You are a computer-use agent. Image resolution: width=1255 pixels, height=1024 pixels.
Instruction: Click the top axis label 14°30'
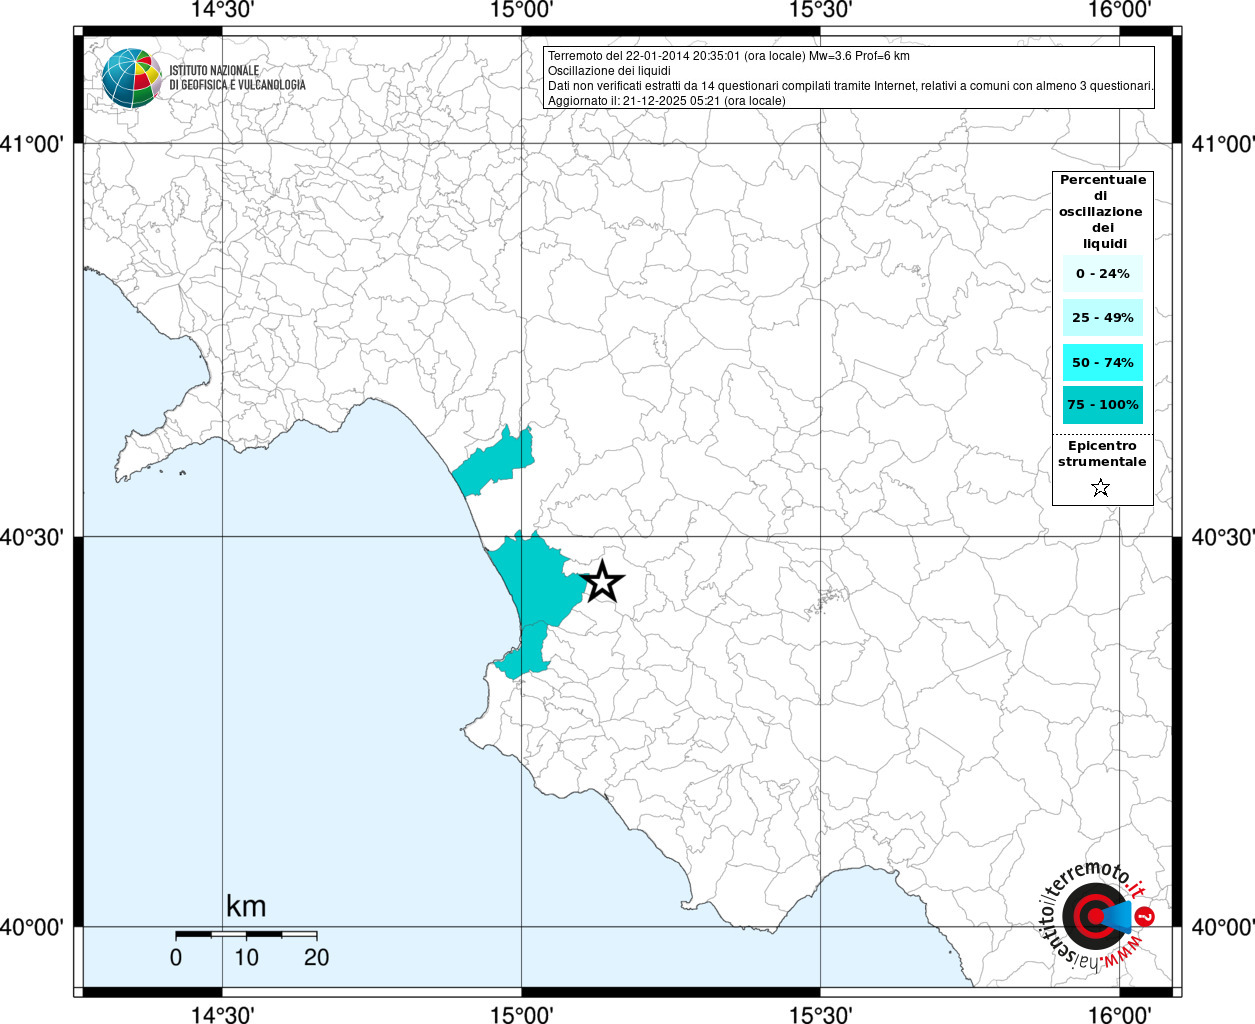pos(222,10)
